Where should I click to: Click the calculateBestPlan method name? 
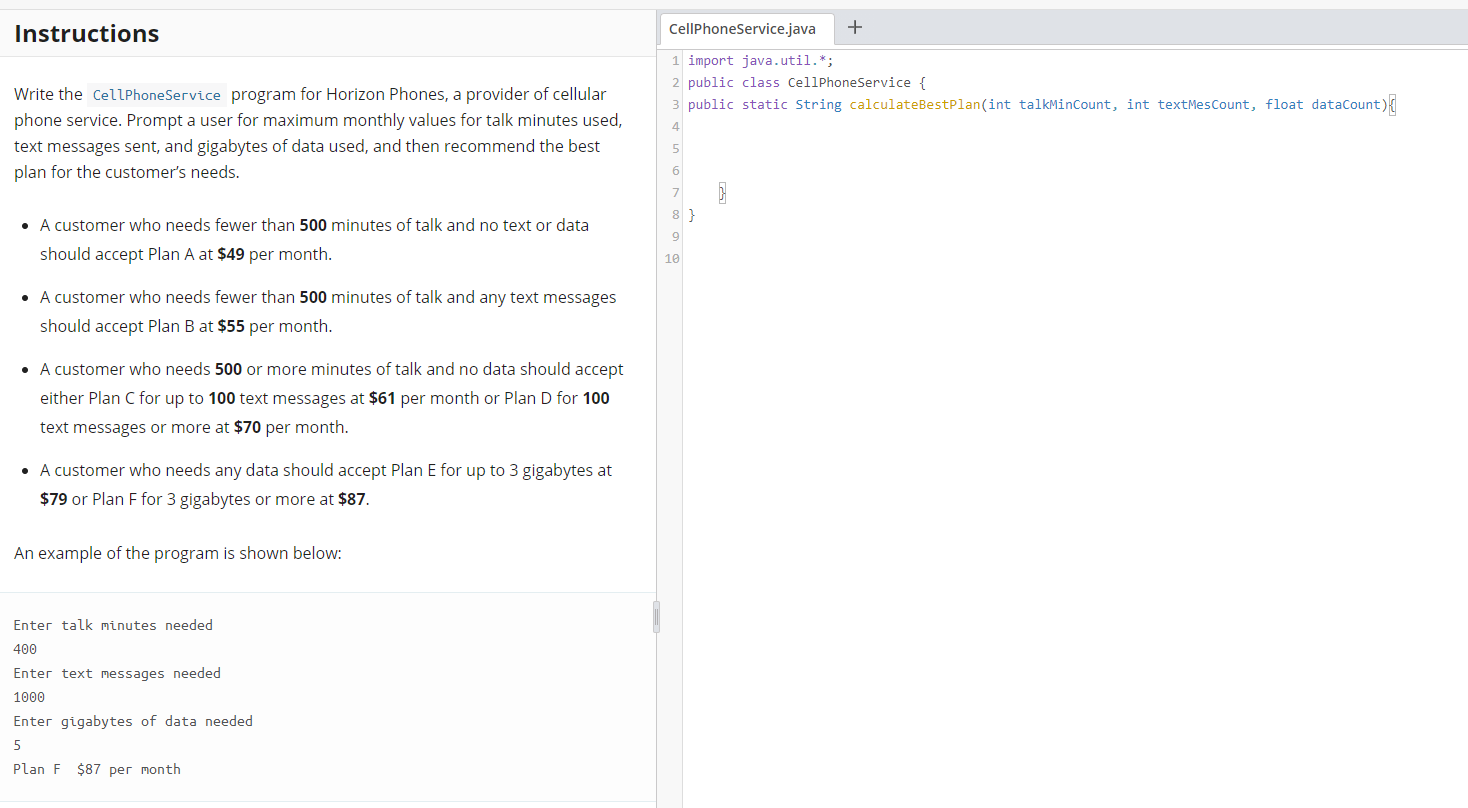[913, 104]
